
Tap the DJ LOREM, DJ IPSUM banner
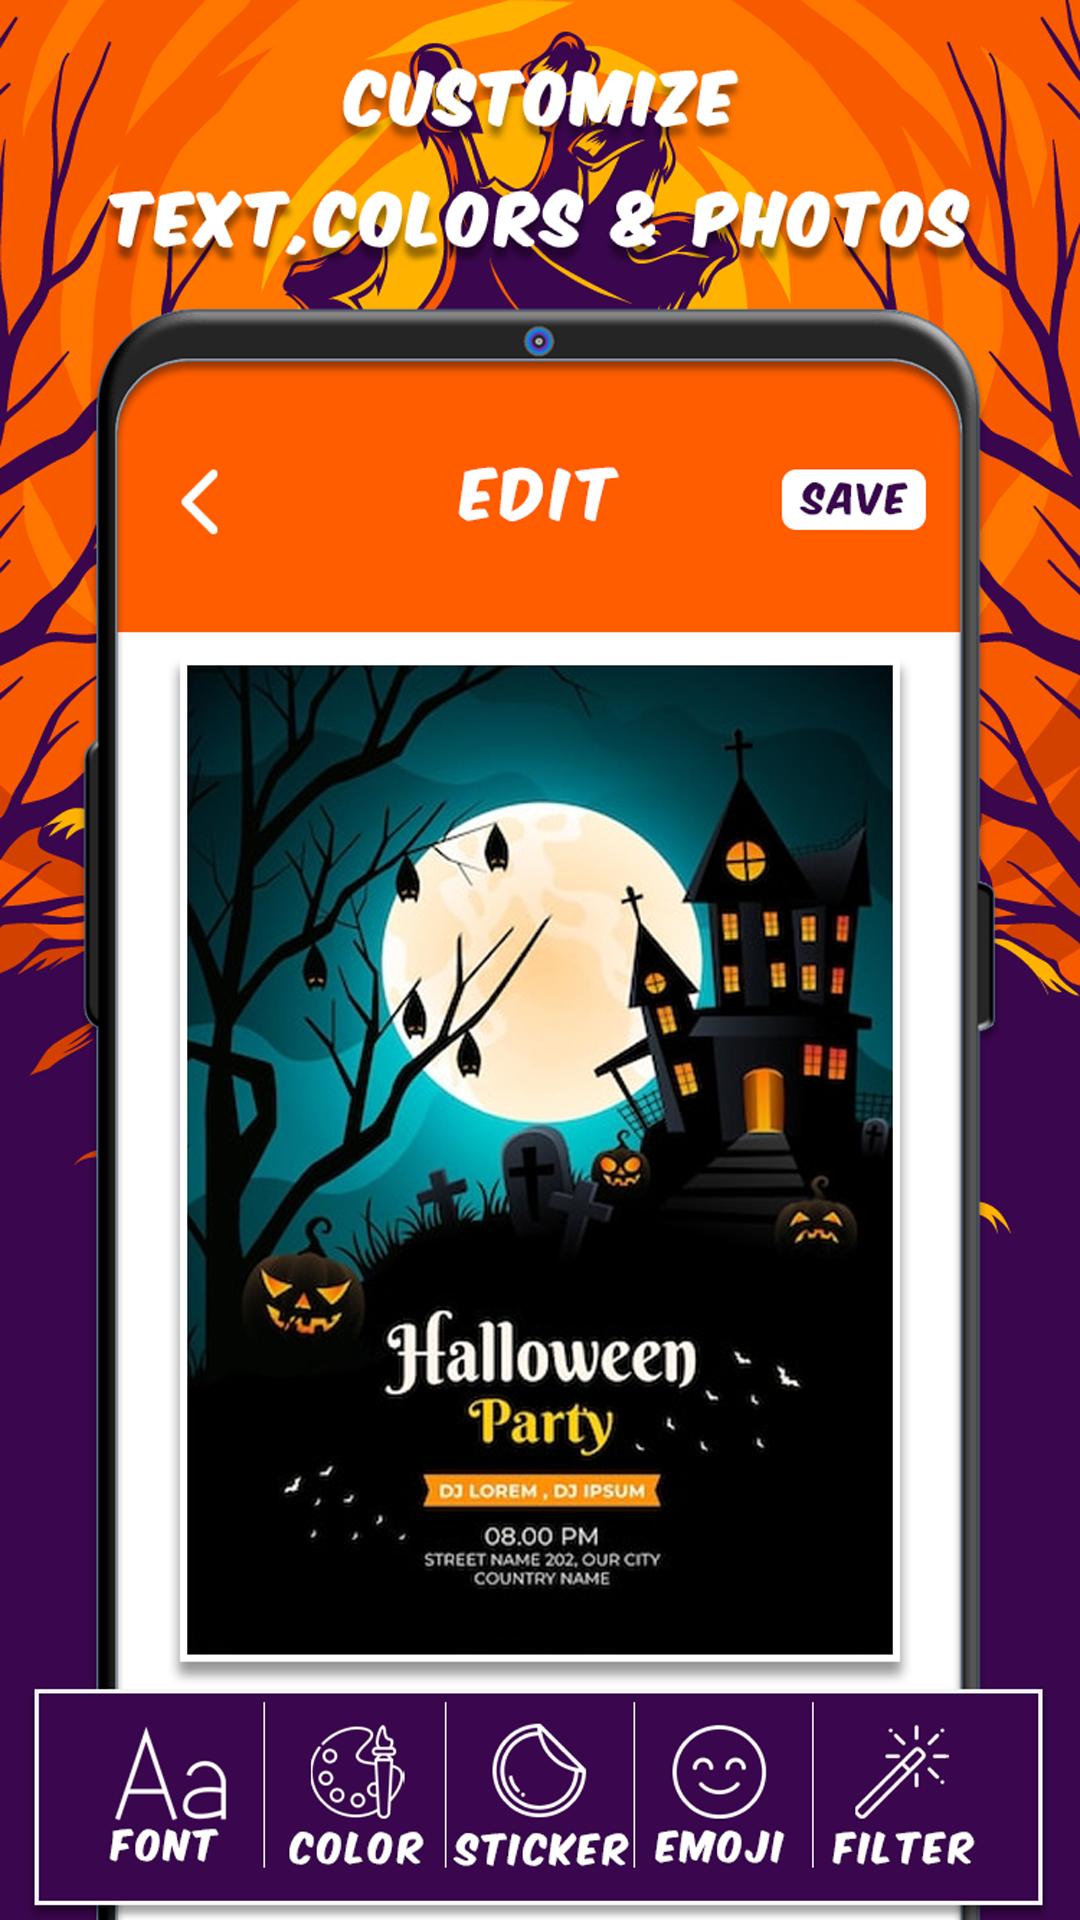[x=541, y=1491]
